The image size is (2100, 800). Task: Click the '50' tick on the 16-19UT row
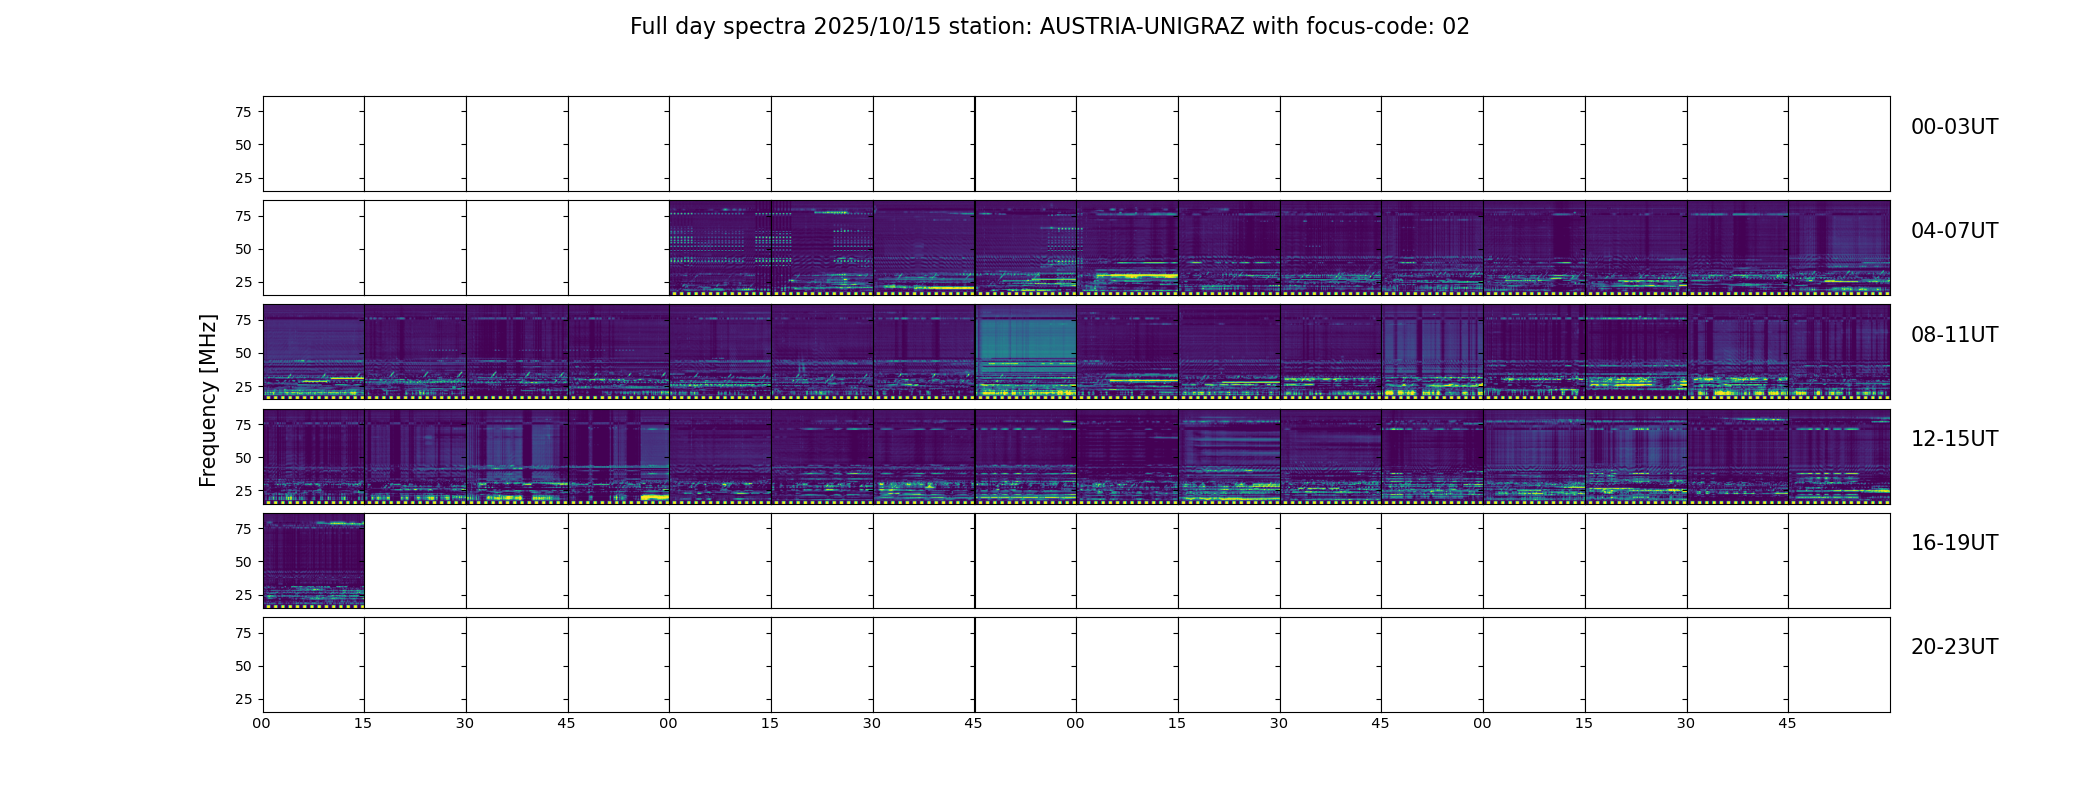[243, 562]
